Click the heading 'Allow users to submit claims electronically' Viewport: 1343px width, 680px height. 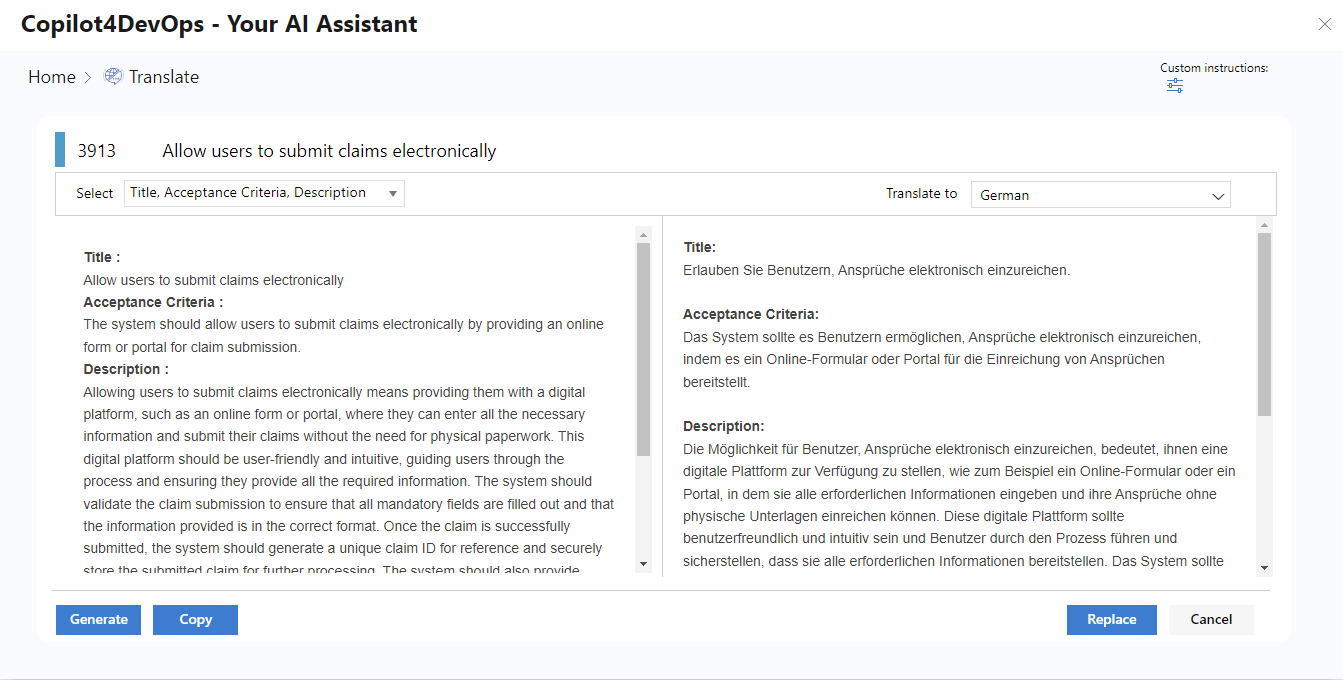[x=329, y=151]
